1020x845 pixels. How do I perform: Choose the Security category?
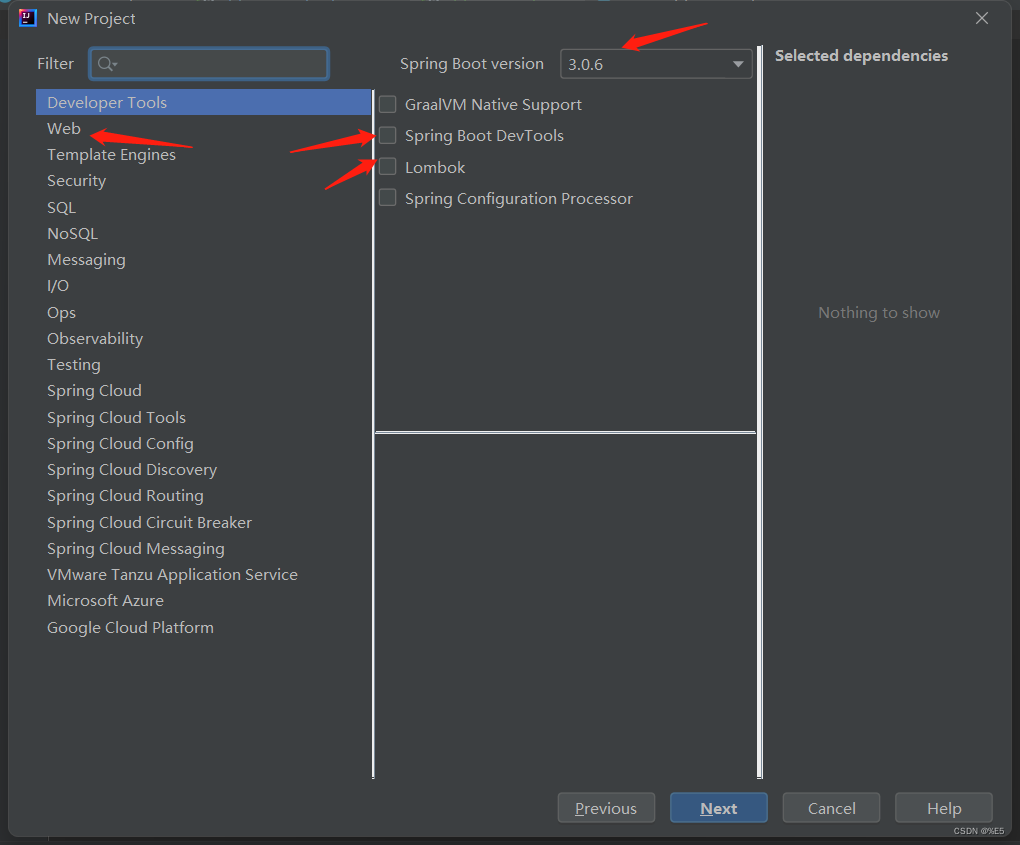(x=204, y=181)
